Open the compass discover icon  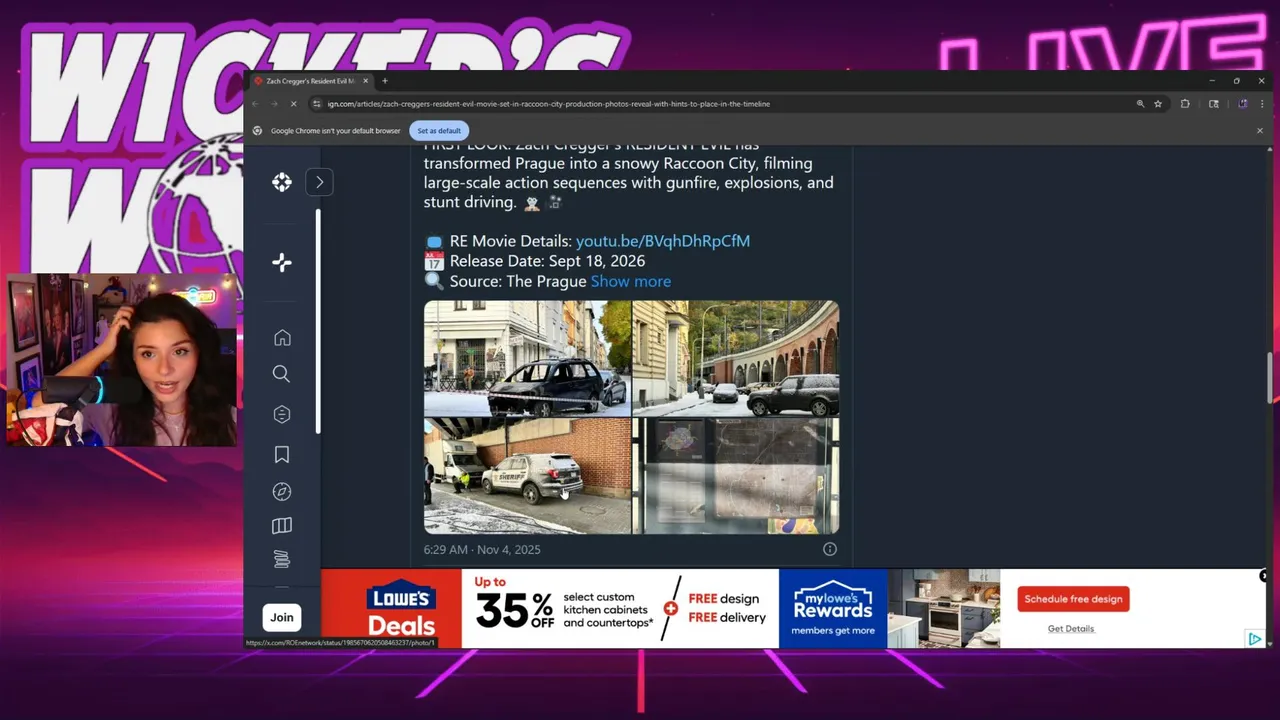click(282, 492)
